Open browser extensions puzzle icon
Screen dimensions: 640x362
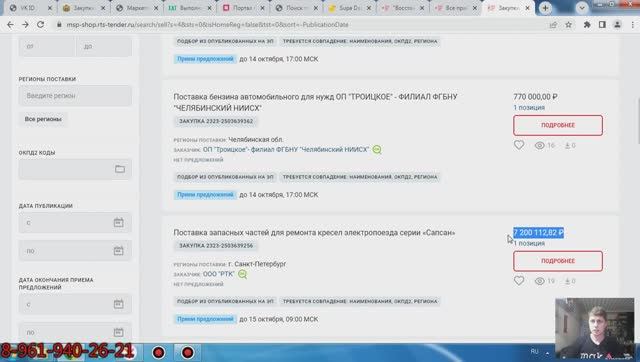pyautogui.click(x=587, y=25)
